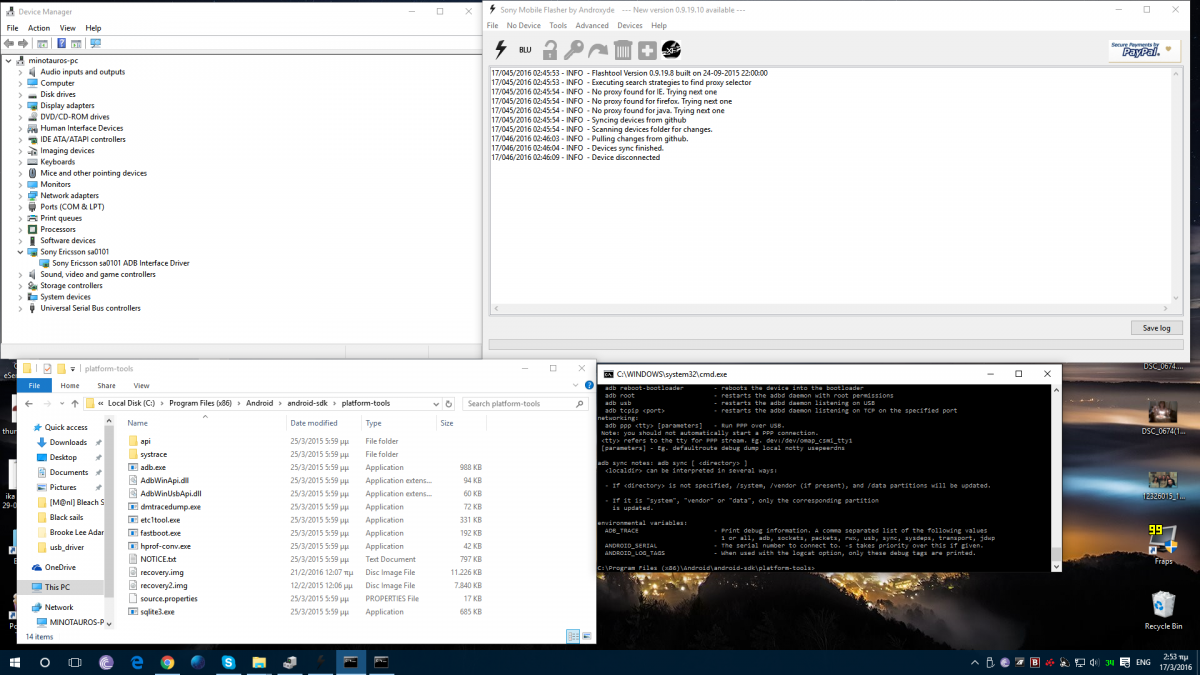The height and width of the screenshot is (675, 1200).
Task: Click Save log in Flashtool
Action: (x=1156, y=328)
